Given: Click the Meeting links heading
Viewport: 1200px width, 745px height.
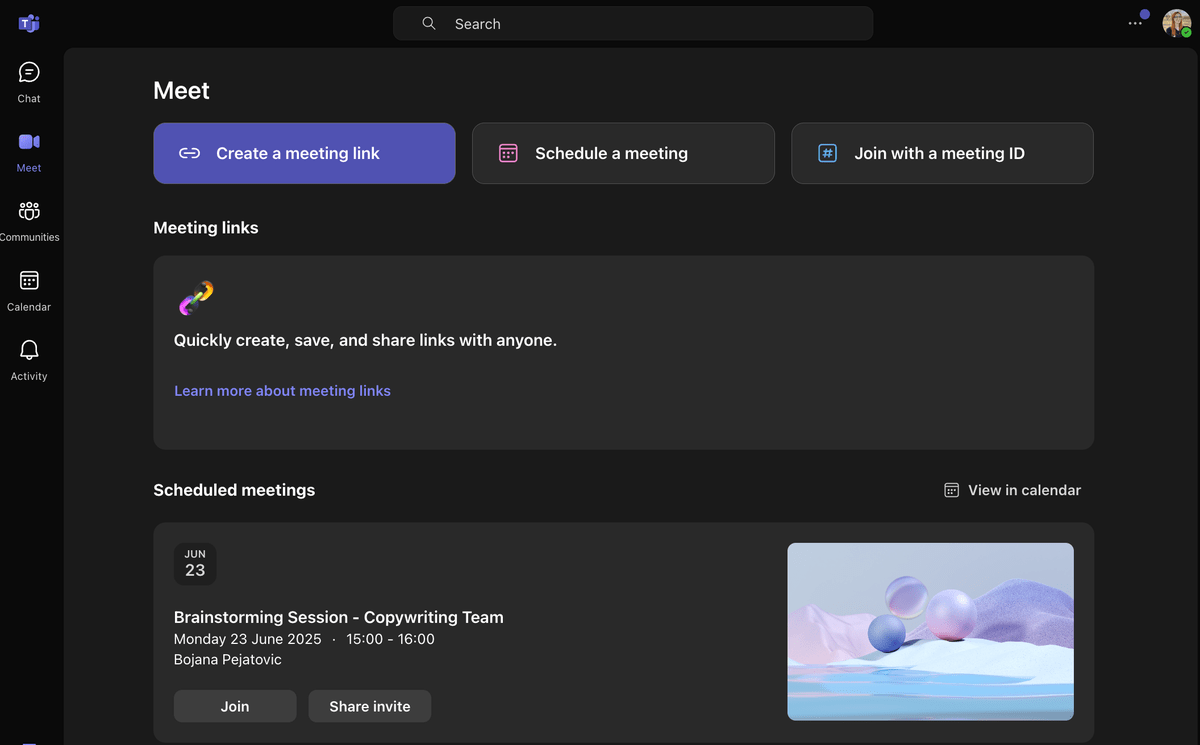Looking at the screenshot, I should [206, 228].
